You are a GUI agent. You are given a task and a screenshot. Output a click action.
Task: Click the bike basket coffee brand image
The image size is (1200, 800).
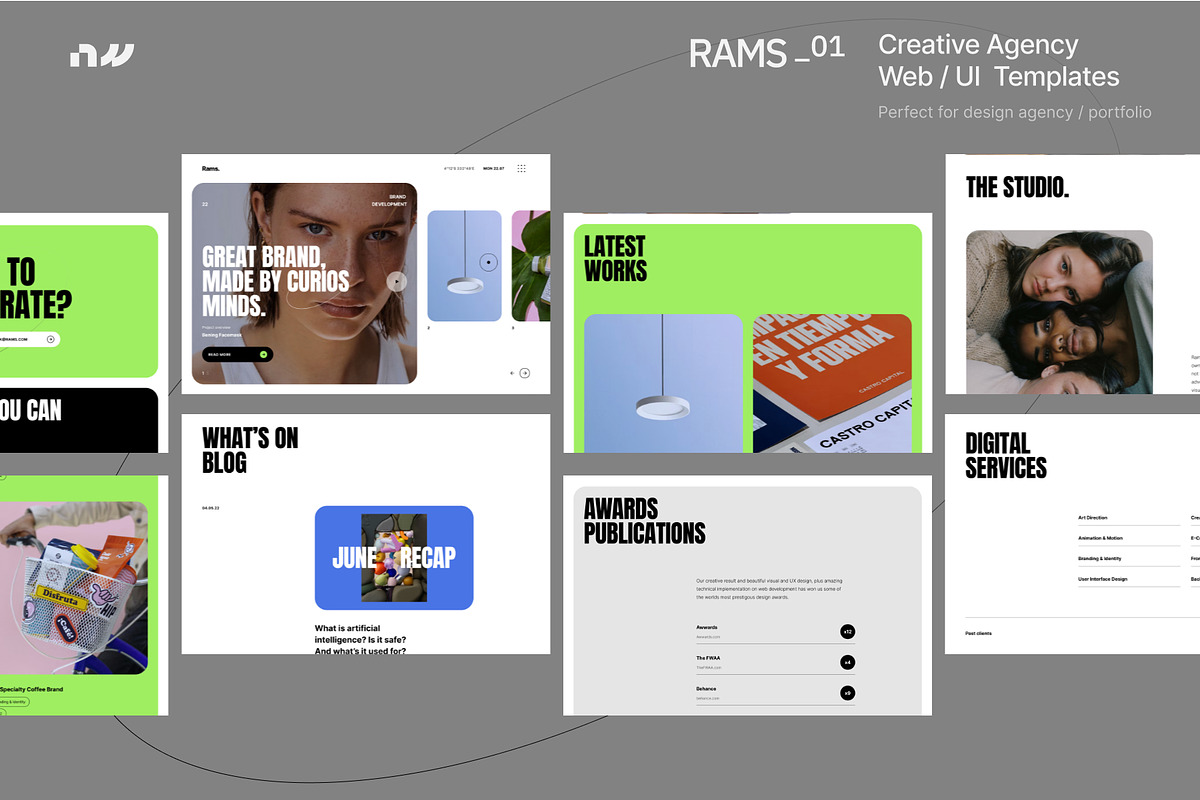coord(74,587)
